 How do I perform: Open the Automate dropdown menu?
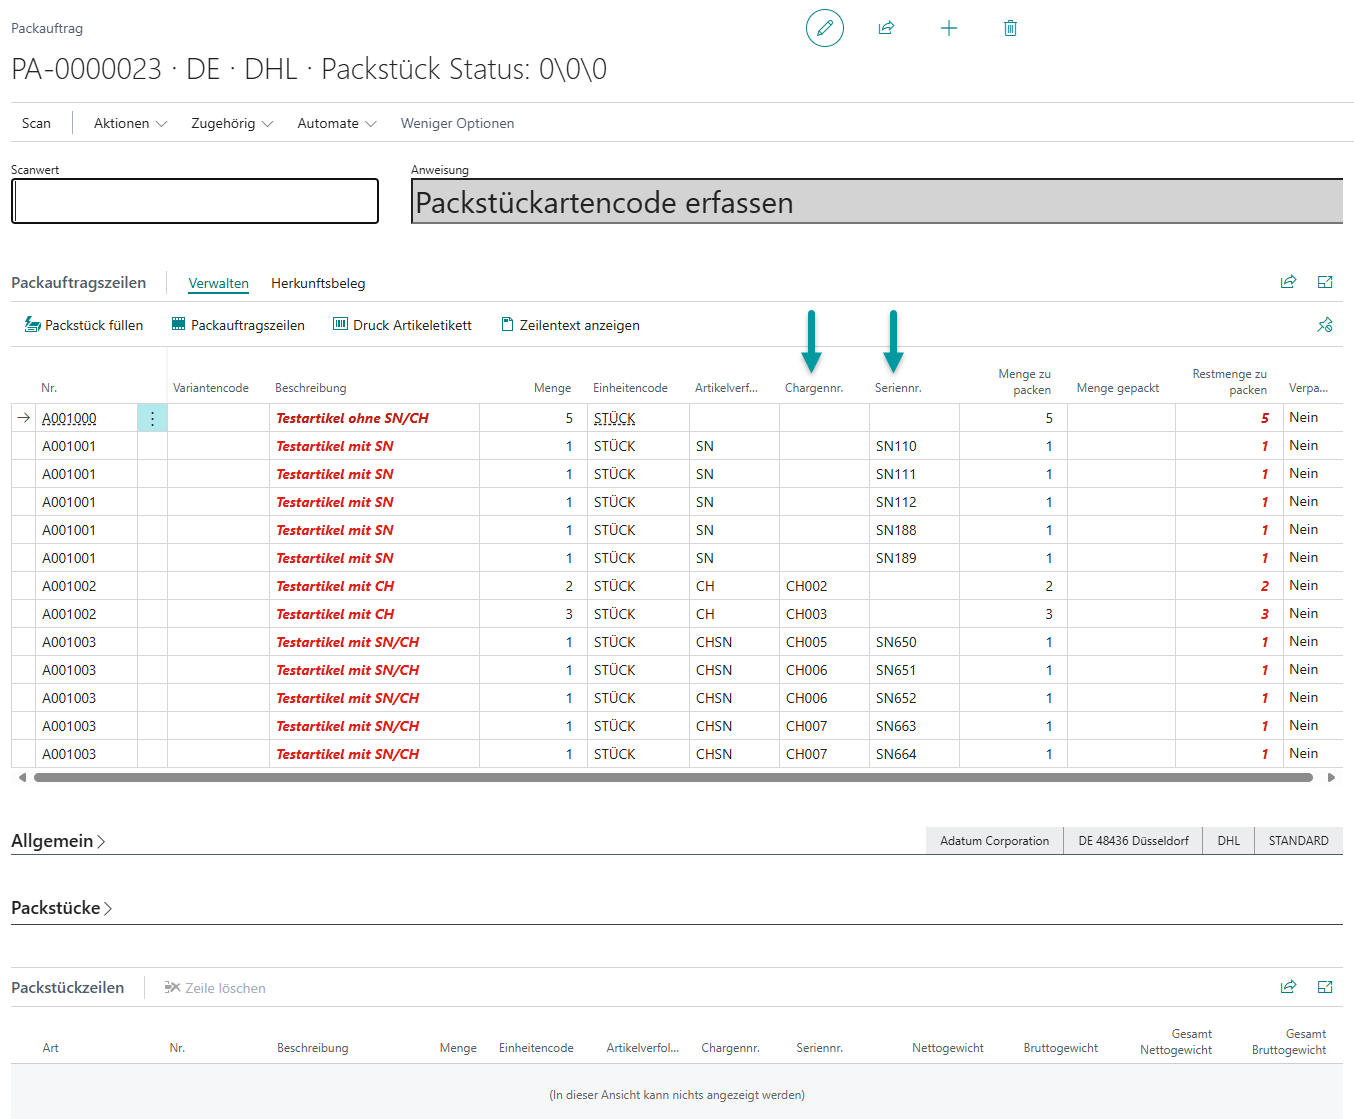337,123
